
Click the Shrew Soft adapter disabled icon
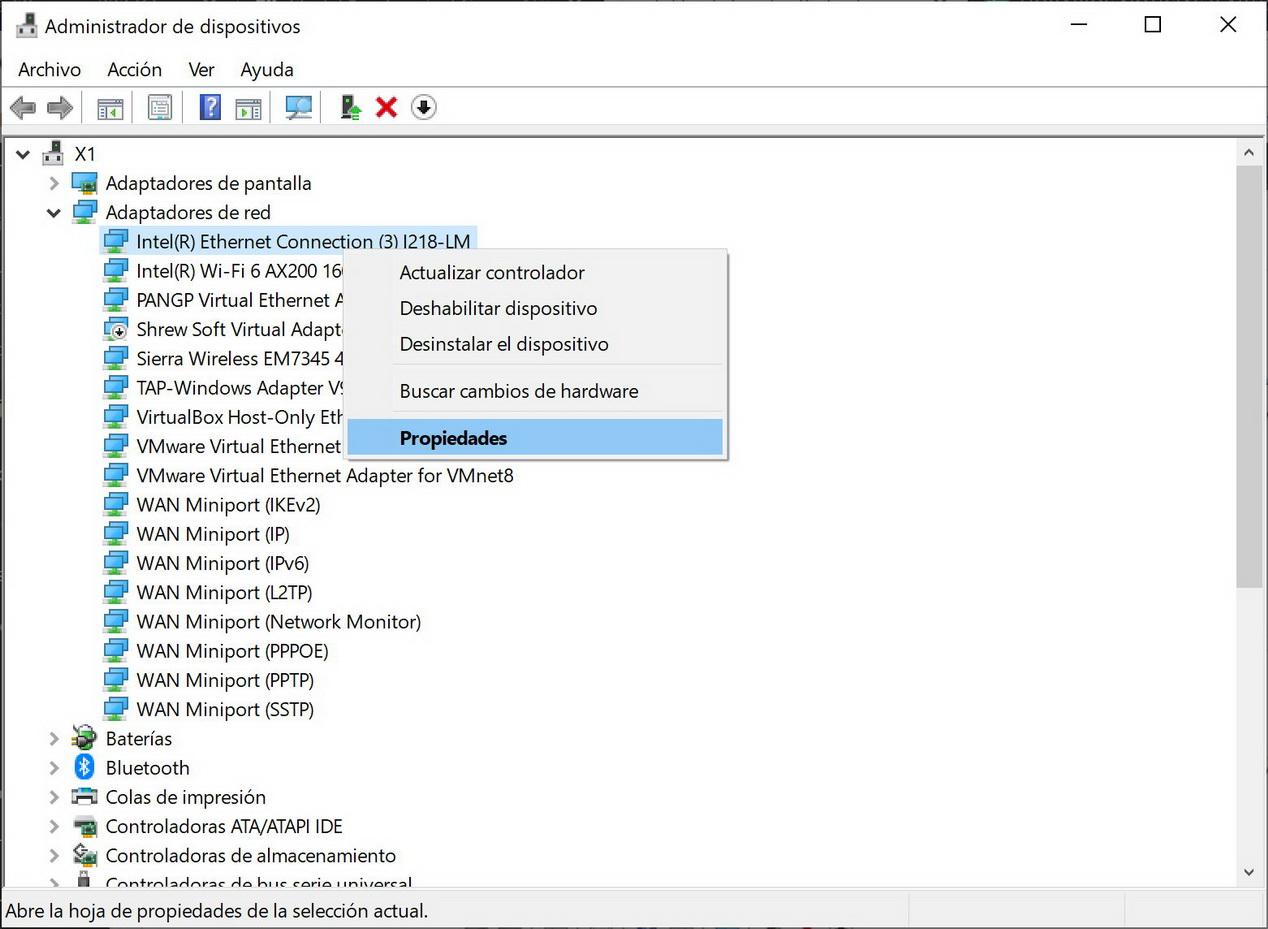[x=117, y=329]
